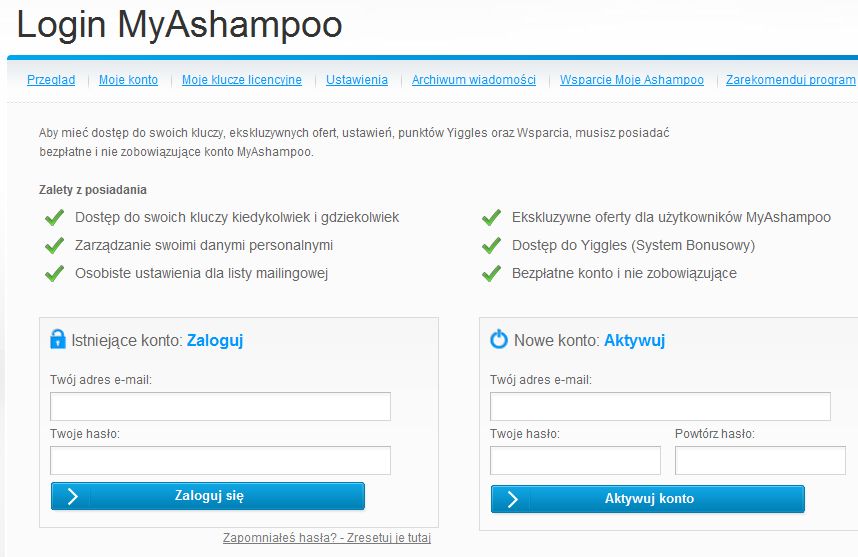Focus the login e-mail address field
858x557 pixels.
point(221,407)
